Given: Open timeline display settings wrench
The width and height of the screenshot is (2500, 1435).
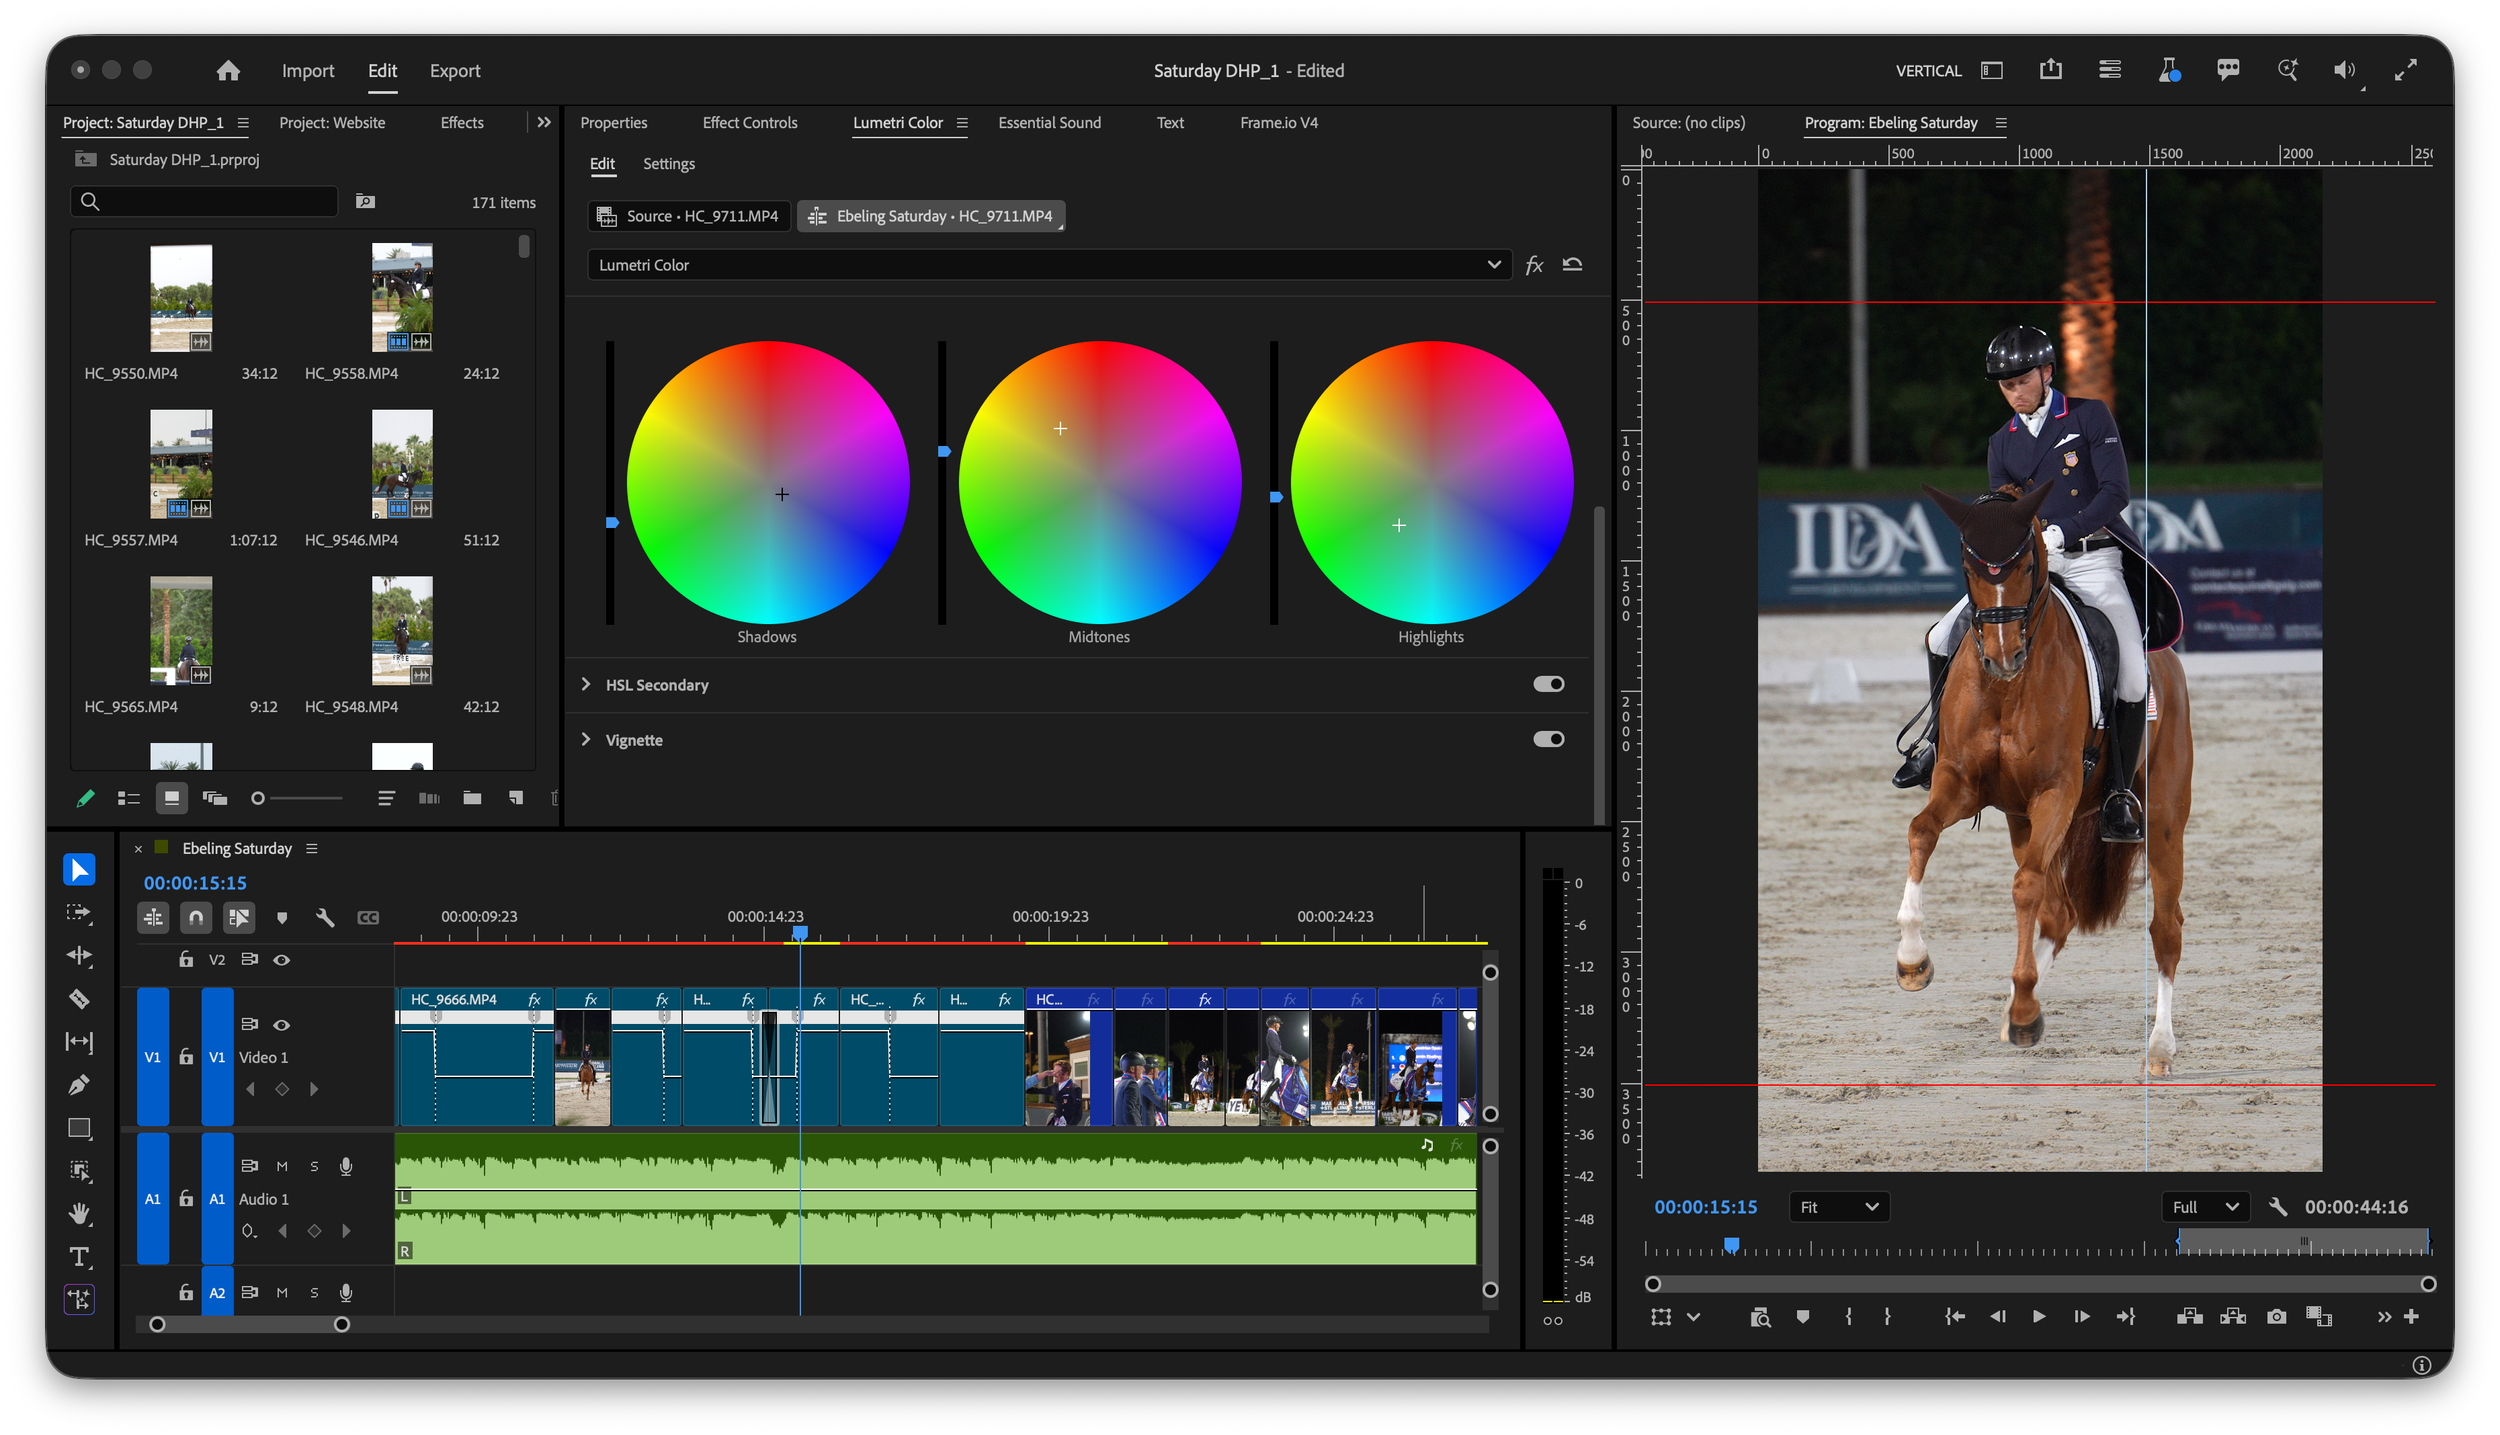Looking at the screenshot, I should (325, 917).
